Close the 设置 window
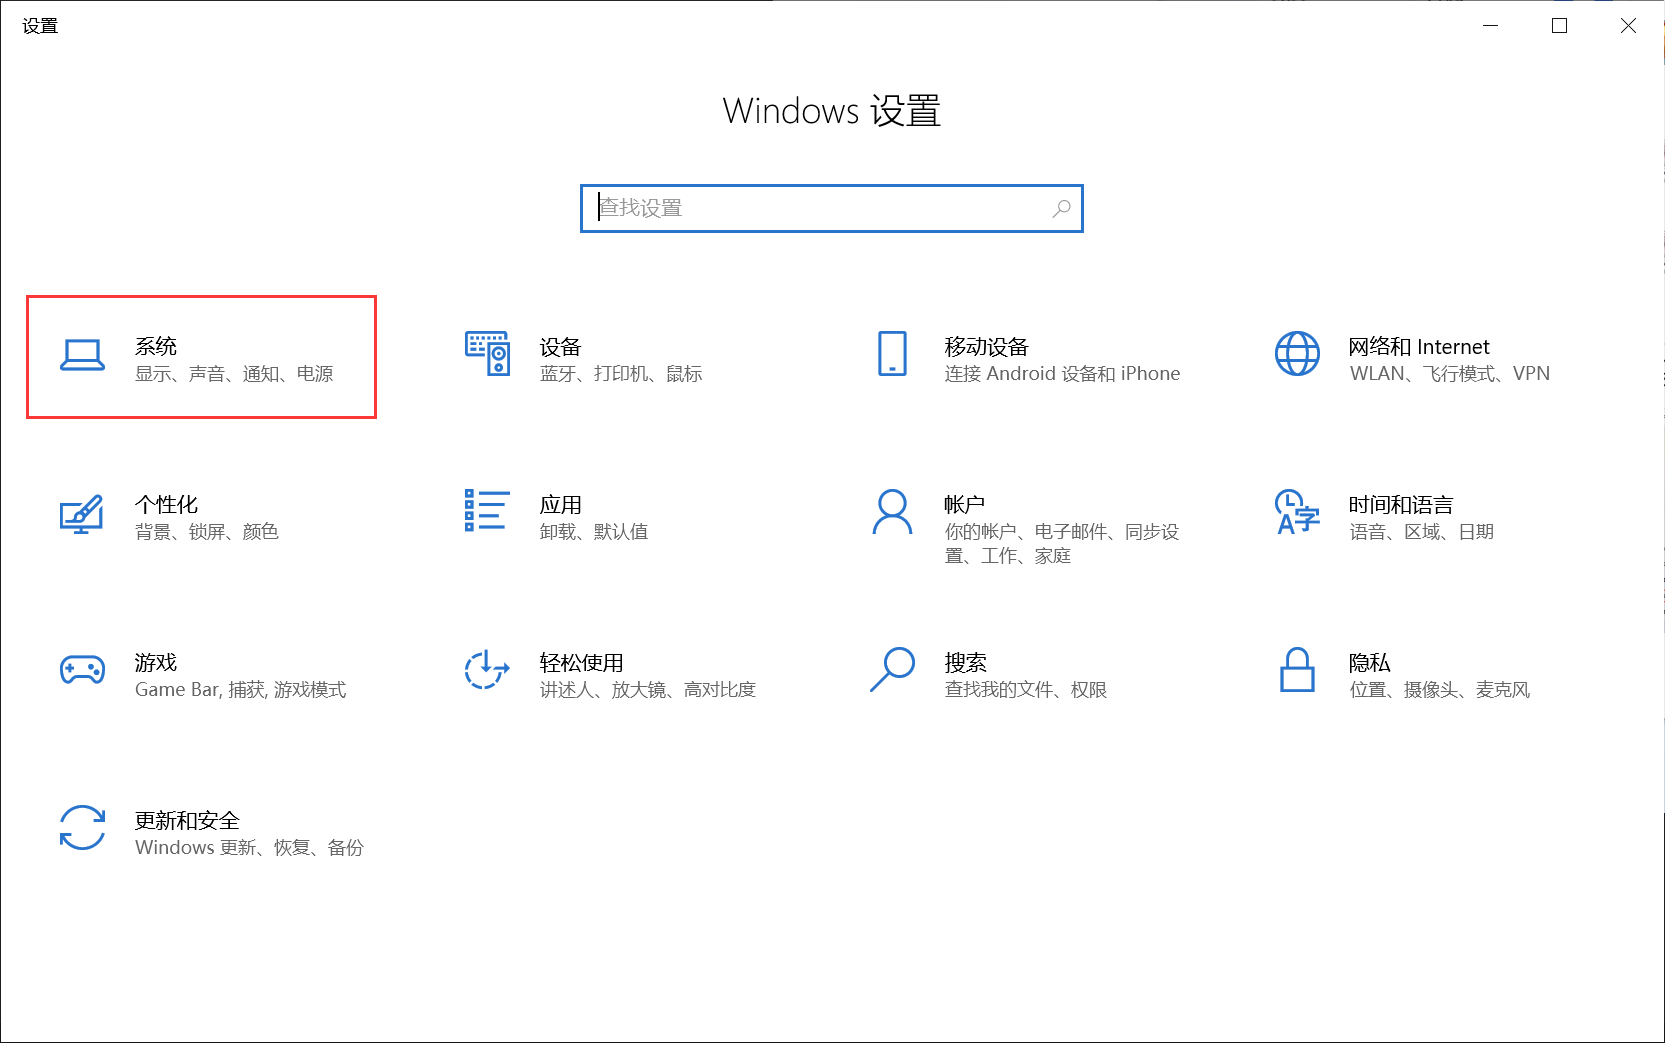The height and width of the screenshot is (1043, 1665). [x=1628, y=26]
